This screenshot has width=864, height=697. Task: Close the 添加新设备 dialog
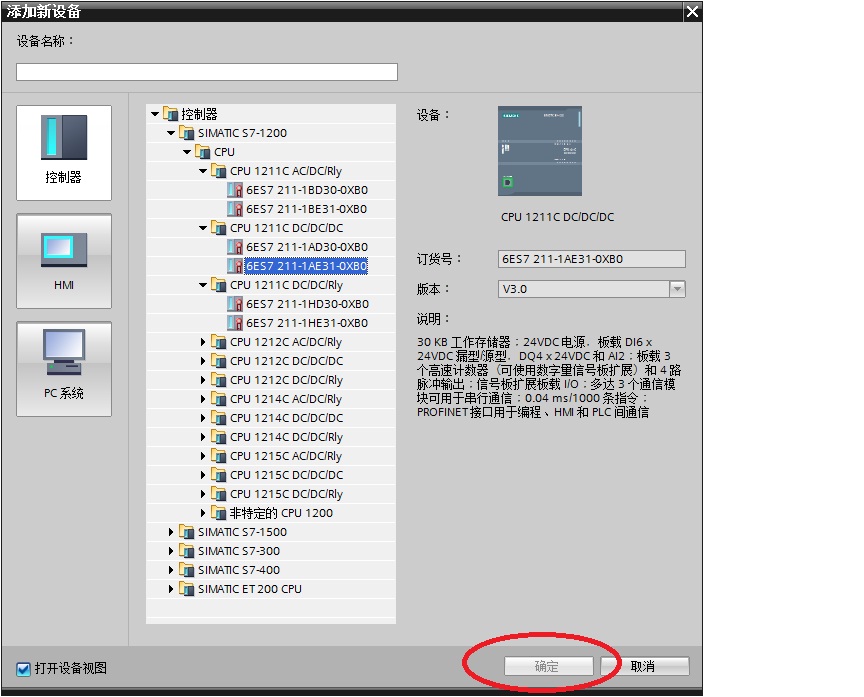[x=693, y=12]
